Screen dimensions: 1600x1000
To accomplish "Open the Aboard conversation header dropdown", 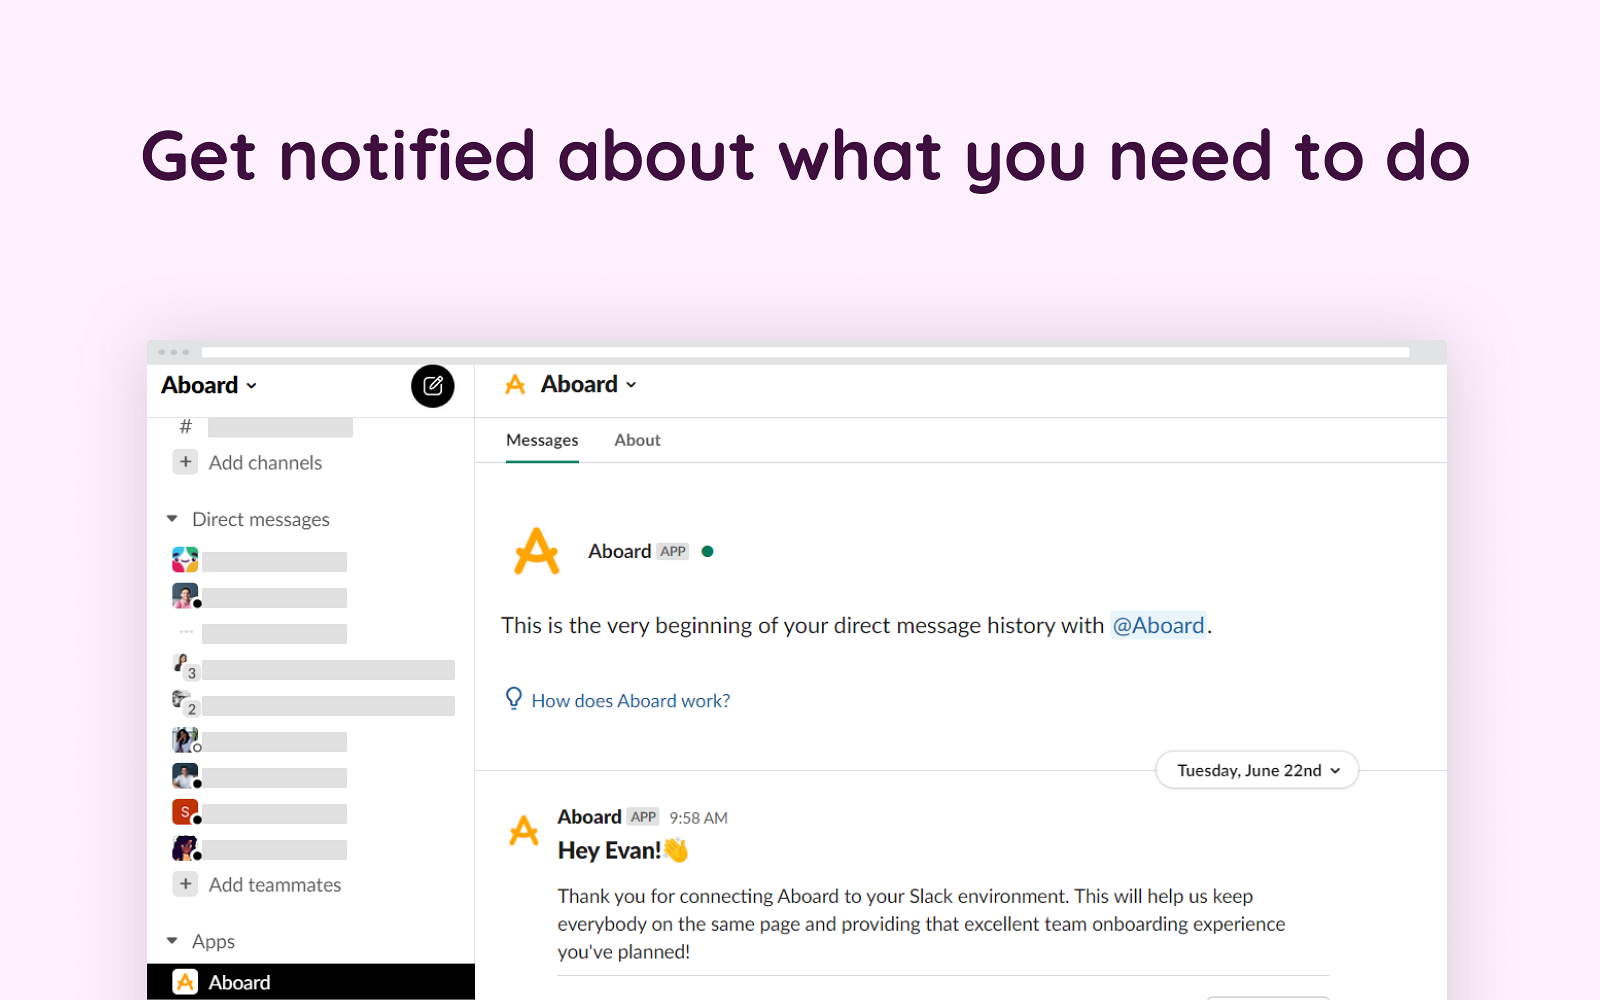I will [x=588, y=385].
